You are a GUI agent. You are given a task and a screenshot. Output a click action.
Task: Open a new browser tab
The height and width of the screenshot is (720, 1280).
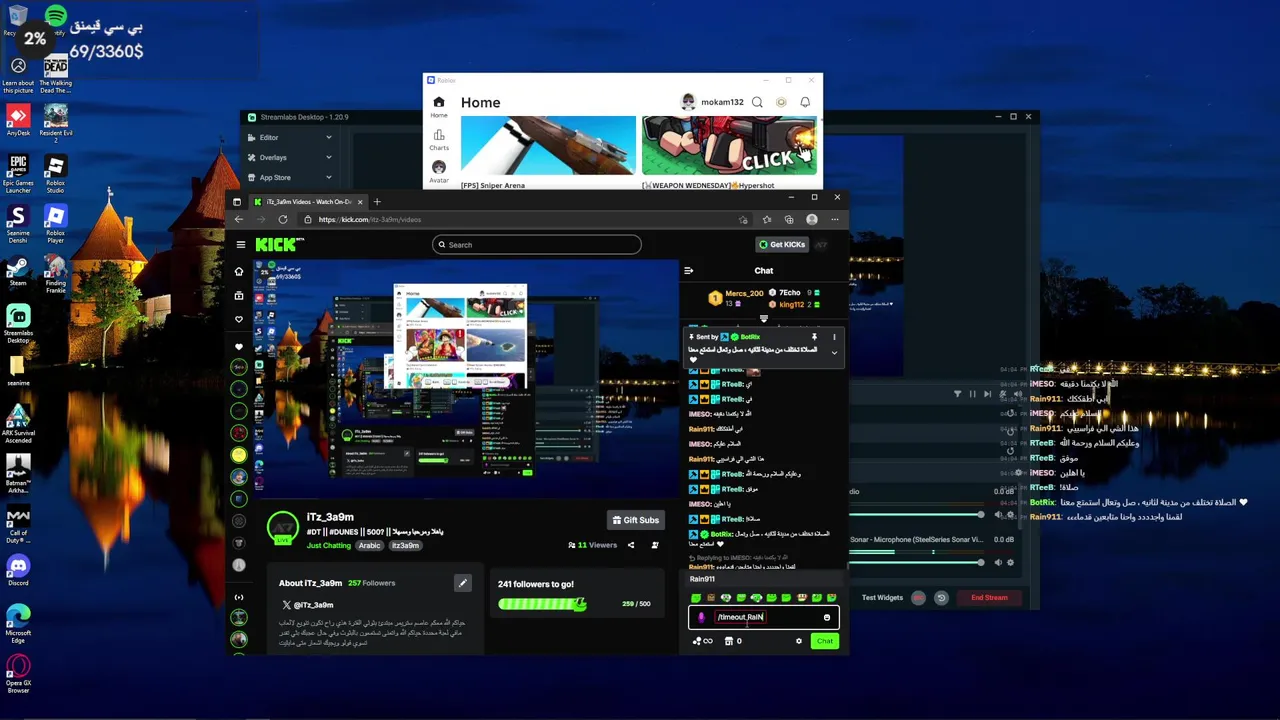(377, 201)
